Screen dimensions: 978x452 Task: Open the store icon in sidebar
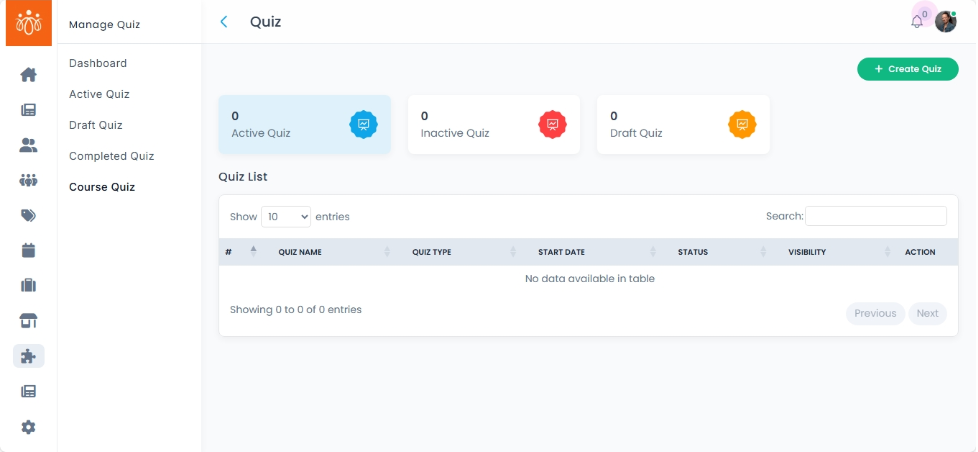(x=28, y=321)
